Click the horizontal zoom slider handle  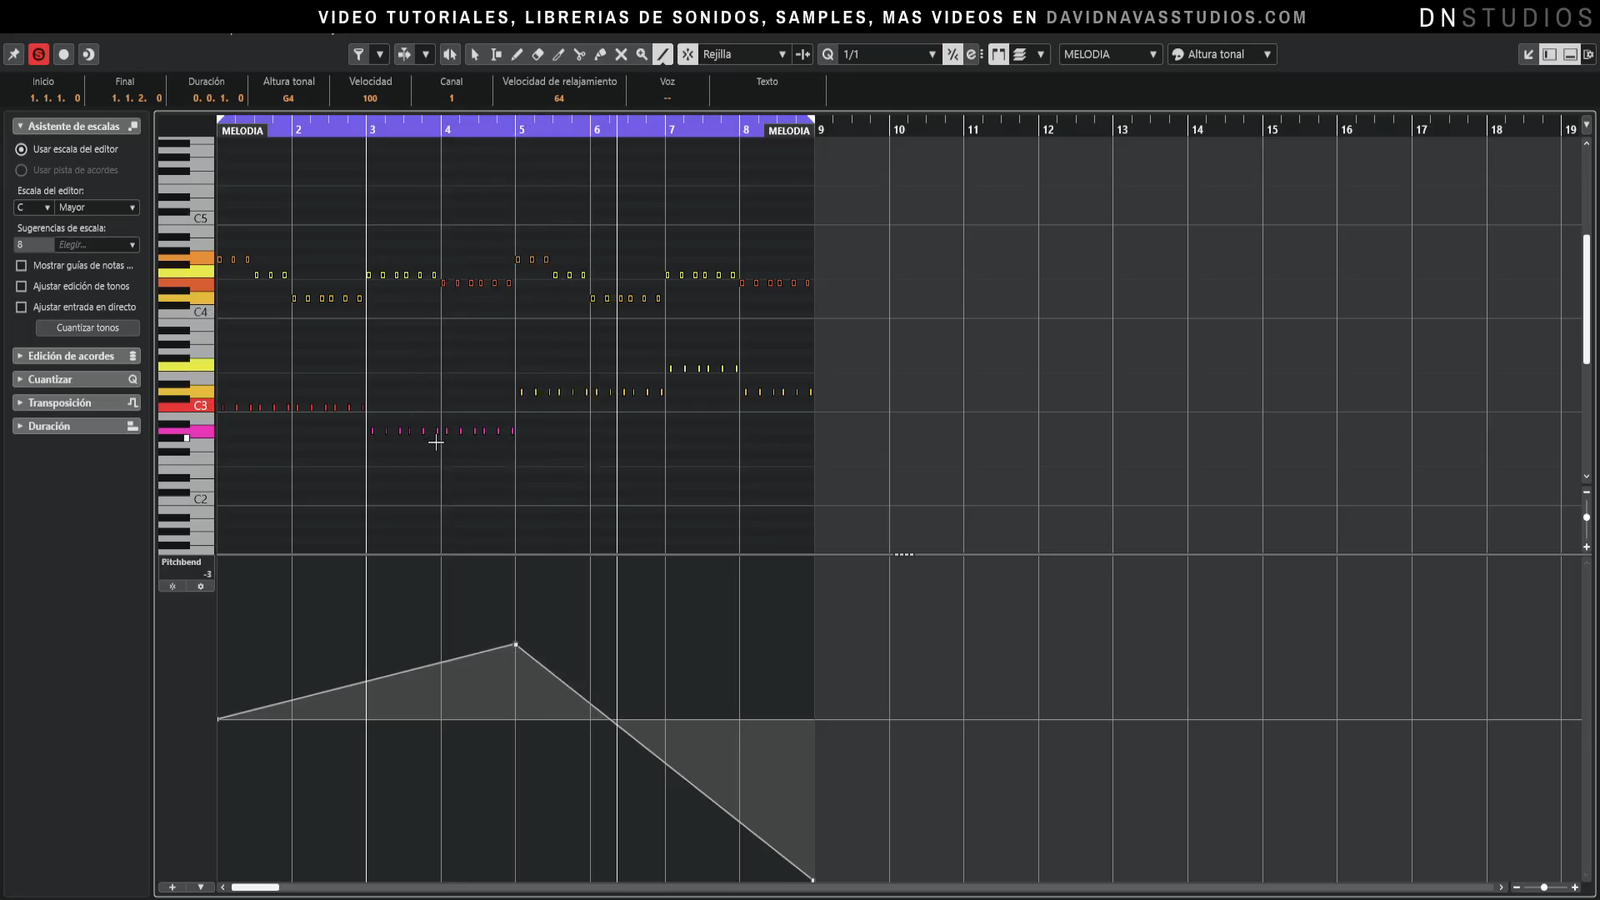pos(1544,887)
